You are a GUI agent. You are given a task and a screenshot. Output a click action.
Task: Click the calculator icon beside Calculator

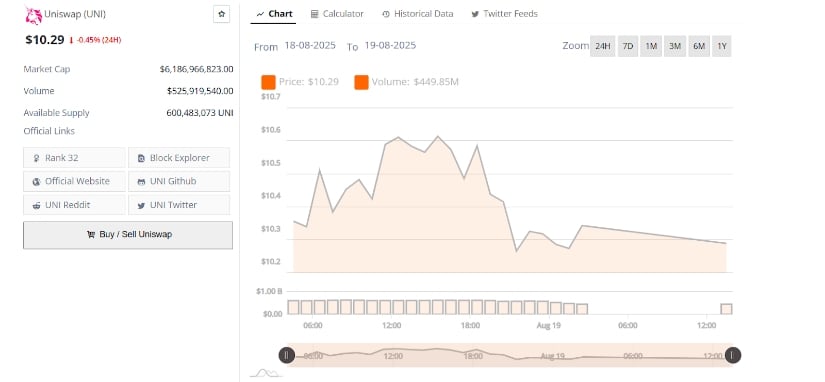pyautogui.click(x=315, y=14)
